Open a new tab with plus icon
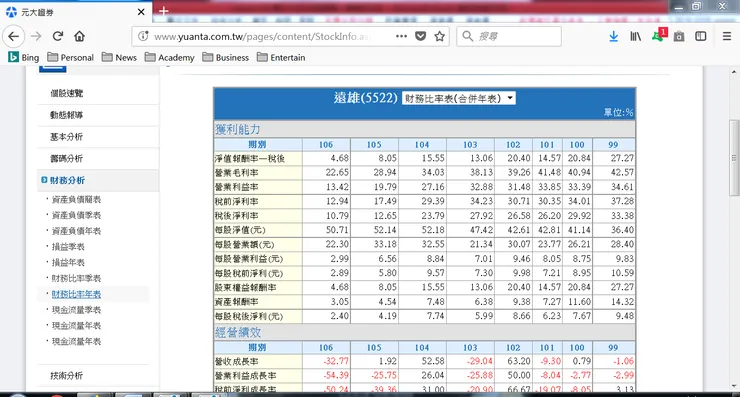Viewport: 740px width, 397px height. [164, 11]
